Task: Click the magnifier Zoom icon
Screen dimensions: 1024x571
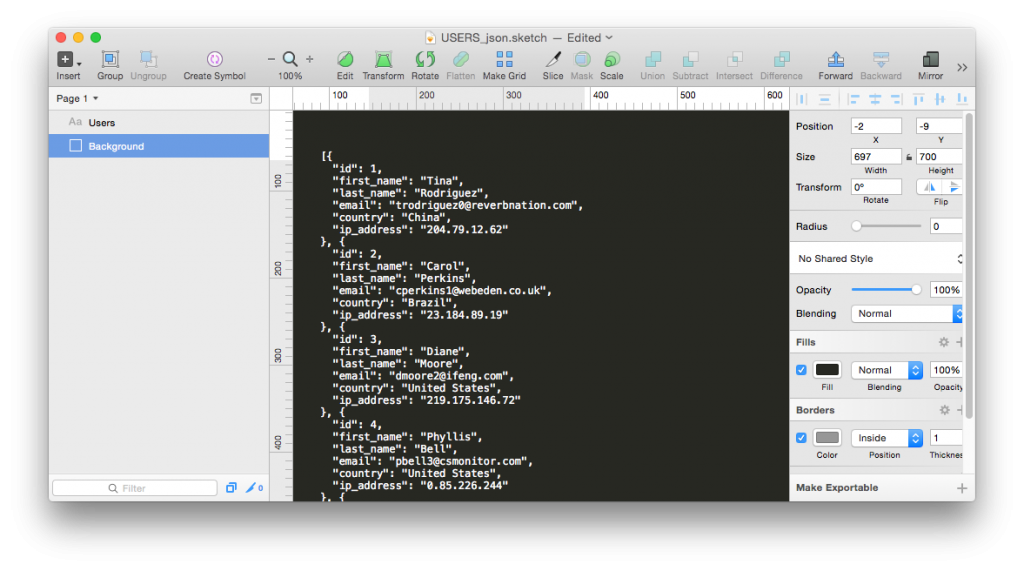Action: pyautogui.click(x=290, y=59)
